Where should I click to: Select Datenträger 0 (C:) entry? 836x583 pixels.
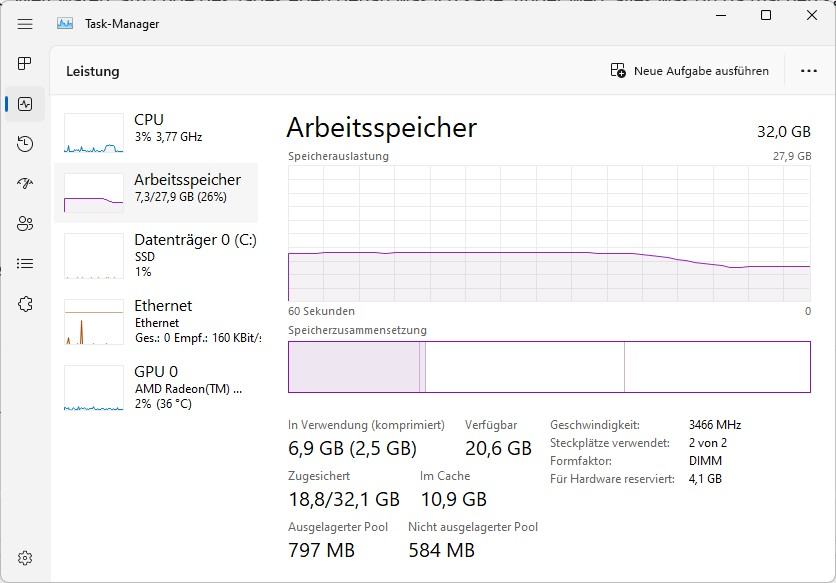(x=156, y=255)
